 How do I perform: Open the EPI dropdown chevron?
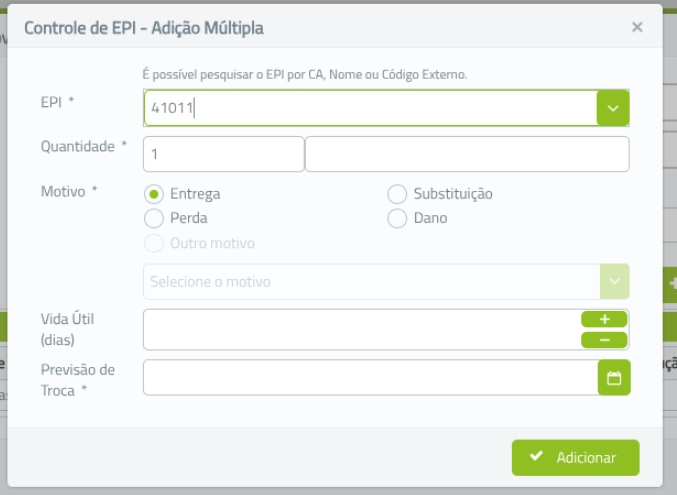[613, 108]
